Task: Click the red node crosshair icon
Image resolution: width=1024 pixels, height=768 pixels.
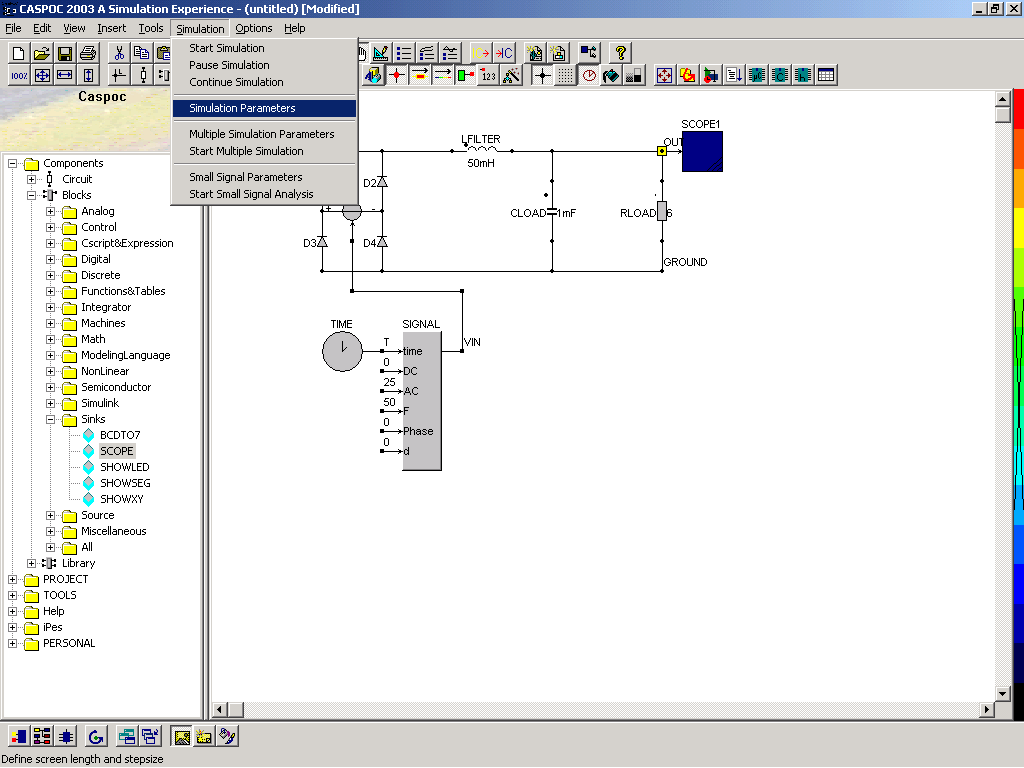Action: (396, 76)
